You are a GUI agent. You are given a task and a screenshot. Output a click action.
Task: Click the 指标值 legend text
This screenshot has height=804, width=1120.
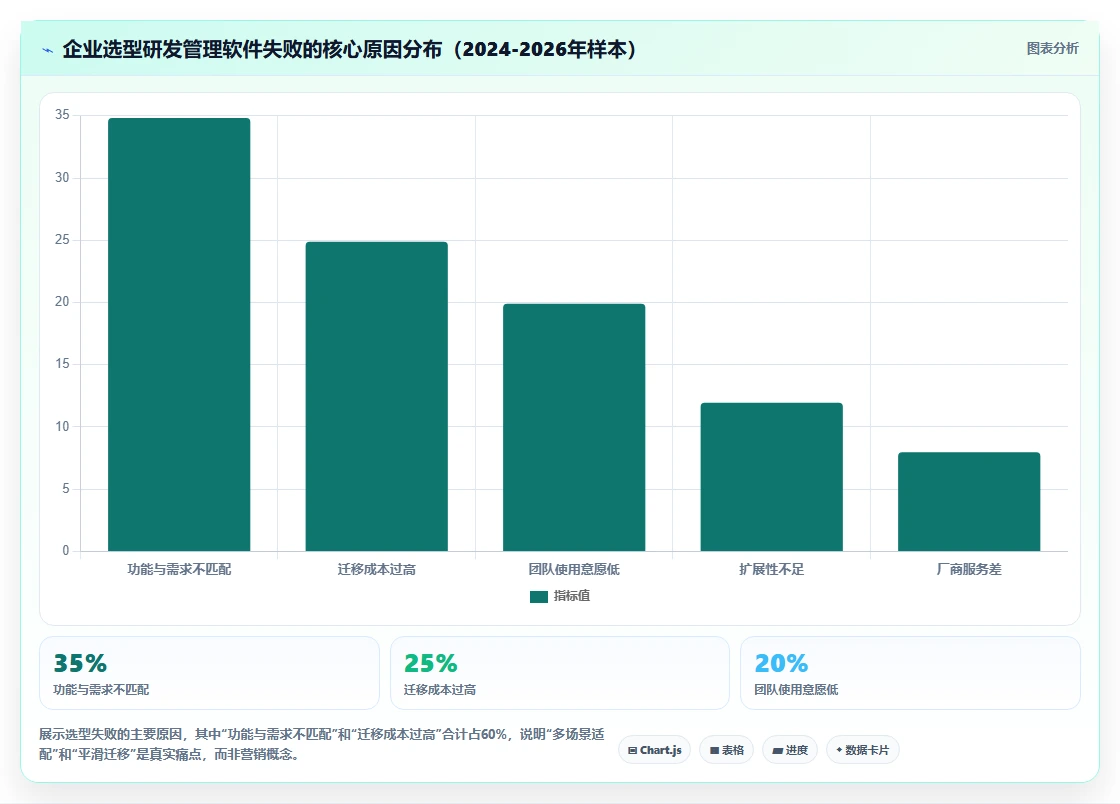point(571,596)
